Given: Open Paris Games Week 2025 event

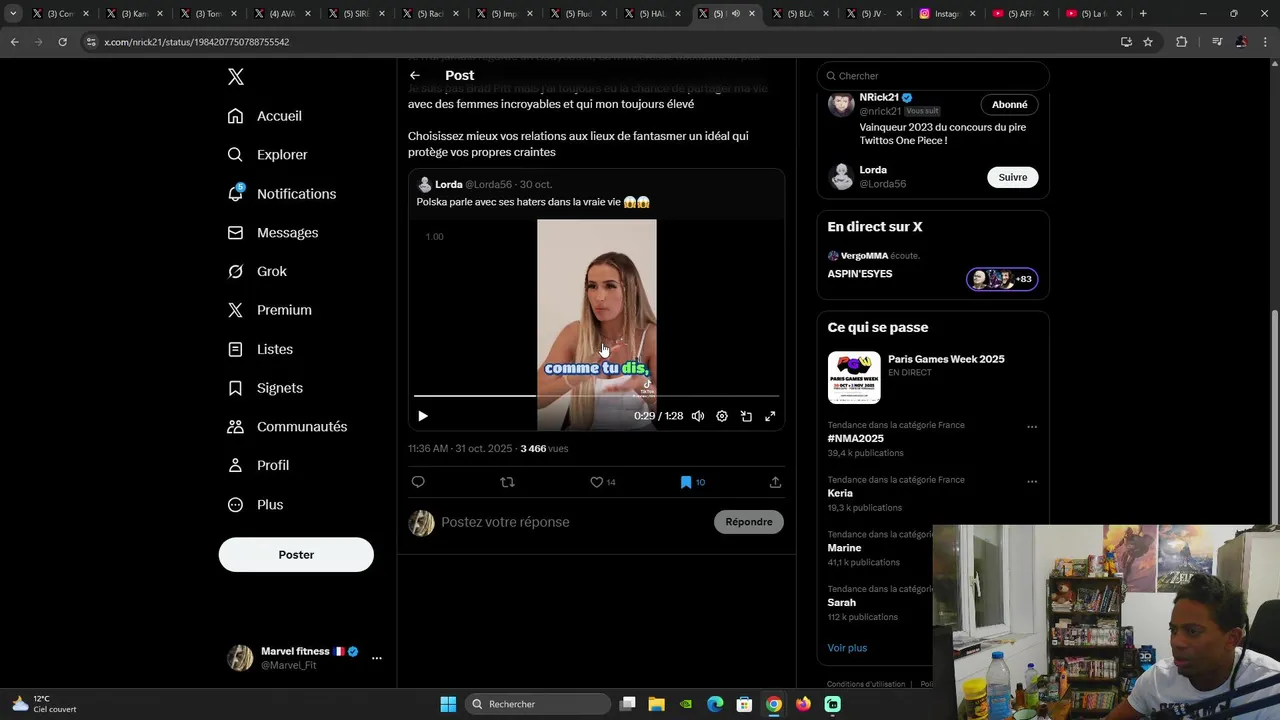Looking at the screenshot, I should point(946,359).
